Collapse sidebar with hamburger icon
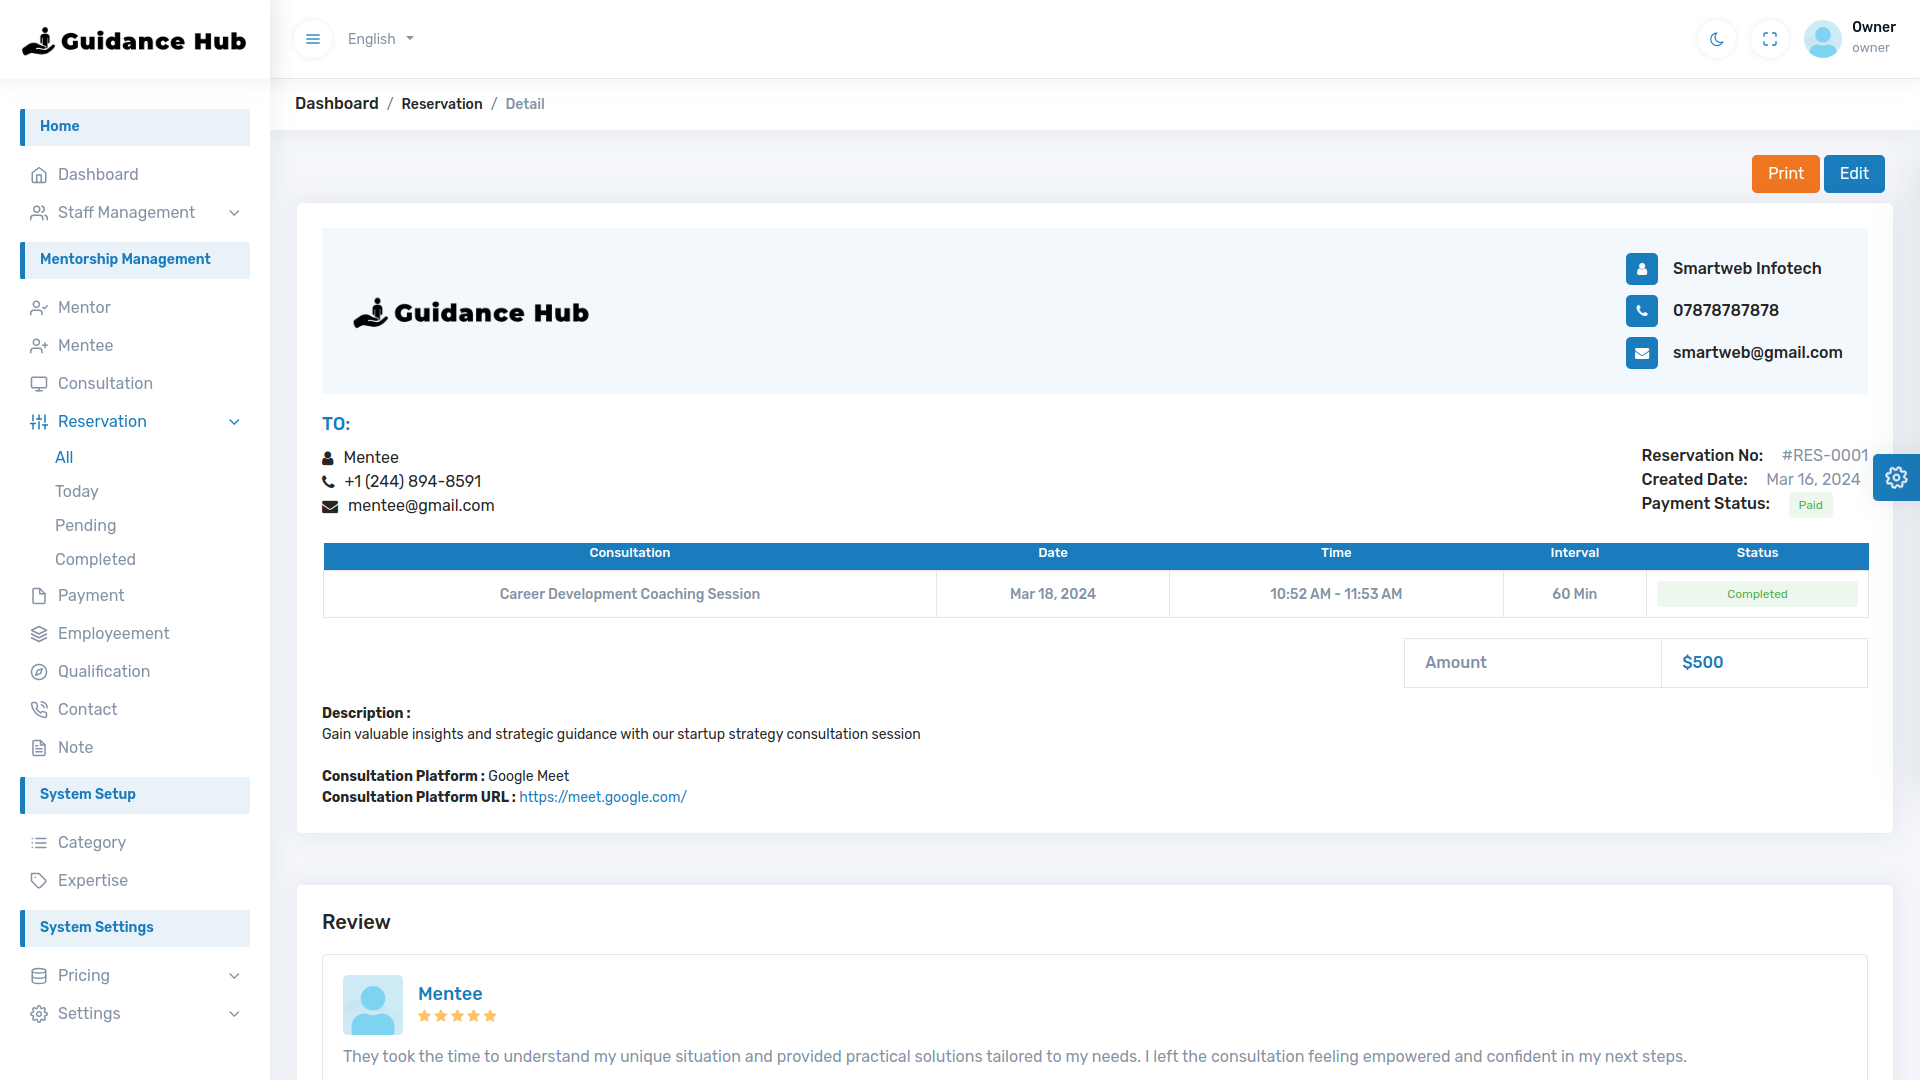Viewport: 1920px width, 1080px height. pos(313,39)
